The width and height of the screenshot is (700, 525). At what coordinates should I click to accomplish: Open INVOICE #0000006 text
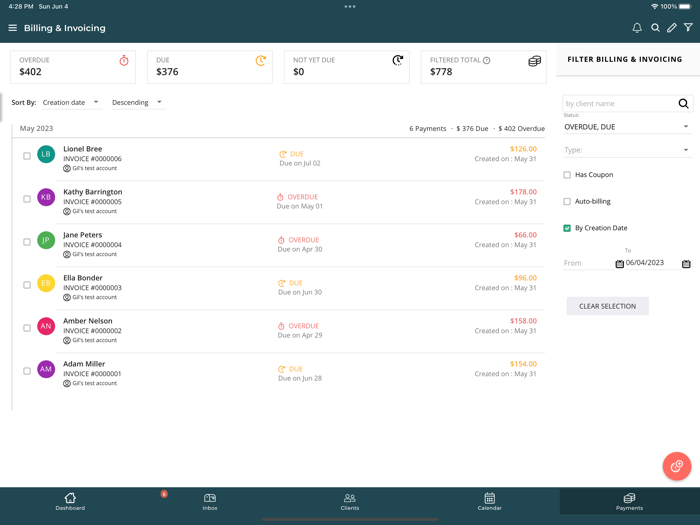[92, 159]
